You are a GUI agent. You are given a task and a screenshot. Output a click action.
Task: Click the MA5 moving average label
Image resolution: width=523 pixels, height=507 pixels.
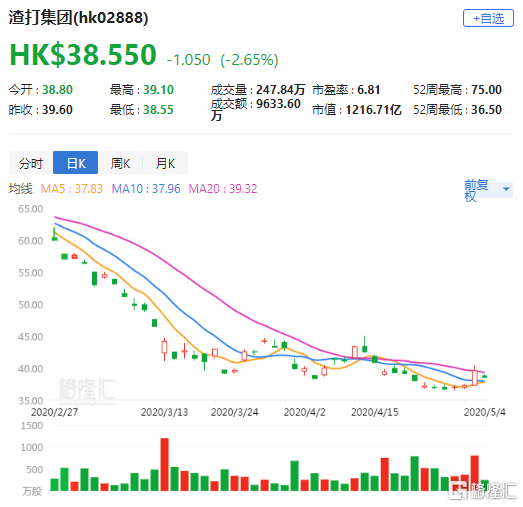72,189
